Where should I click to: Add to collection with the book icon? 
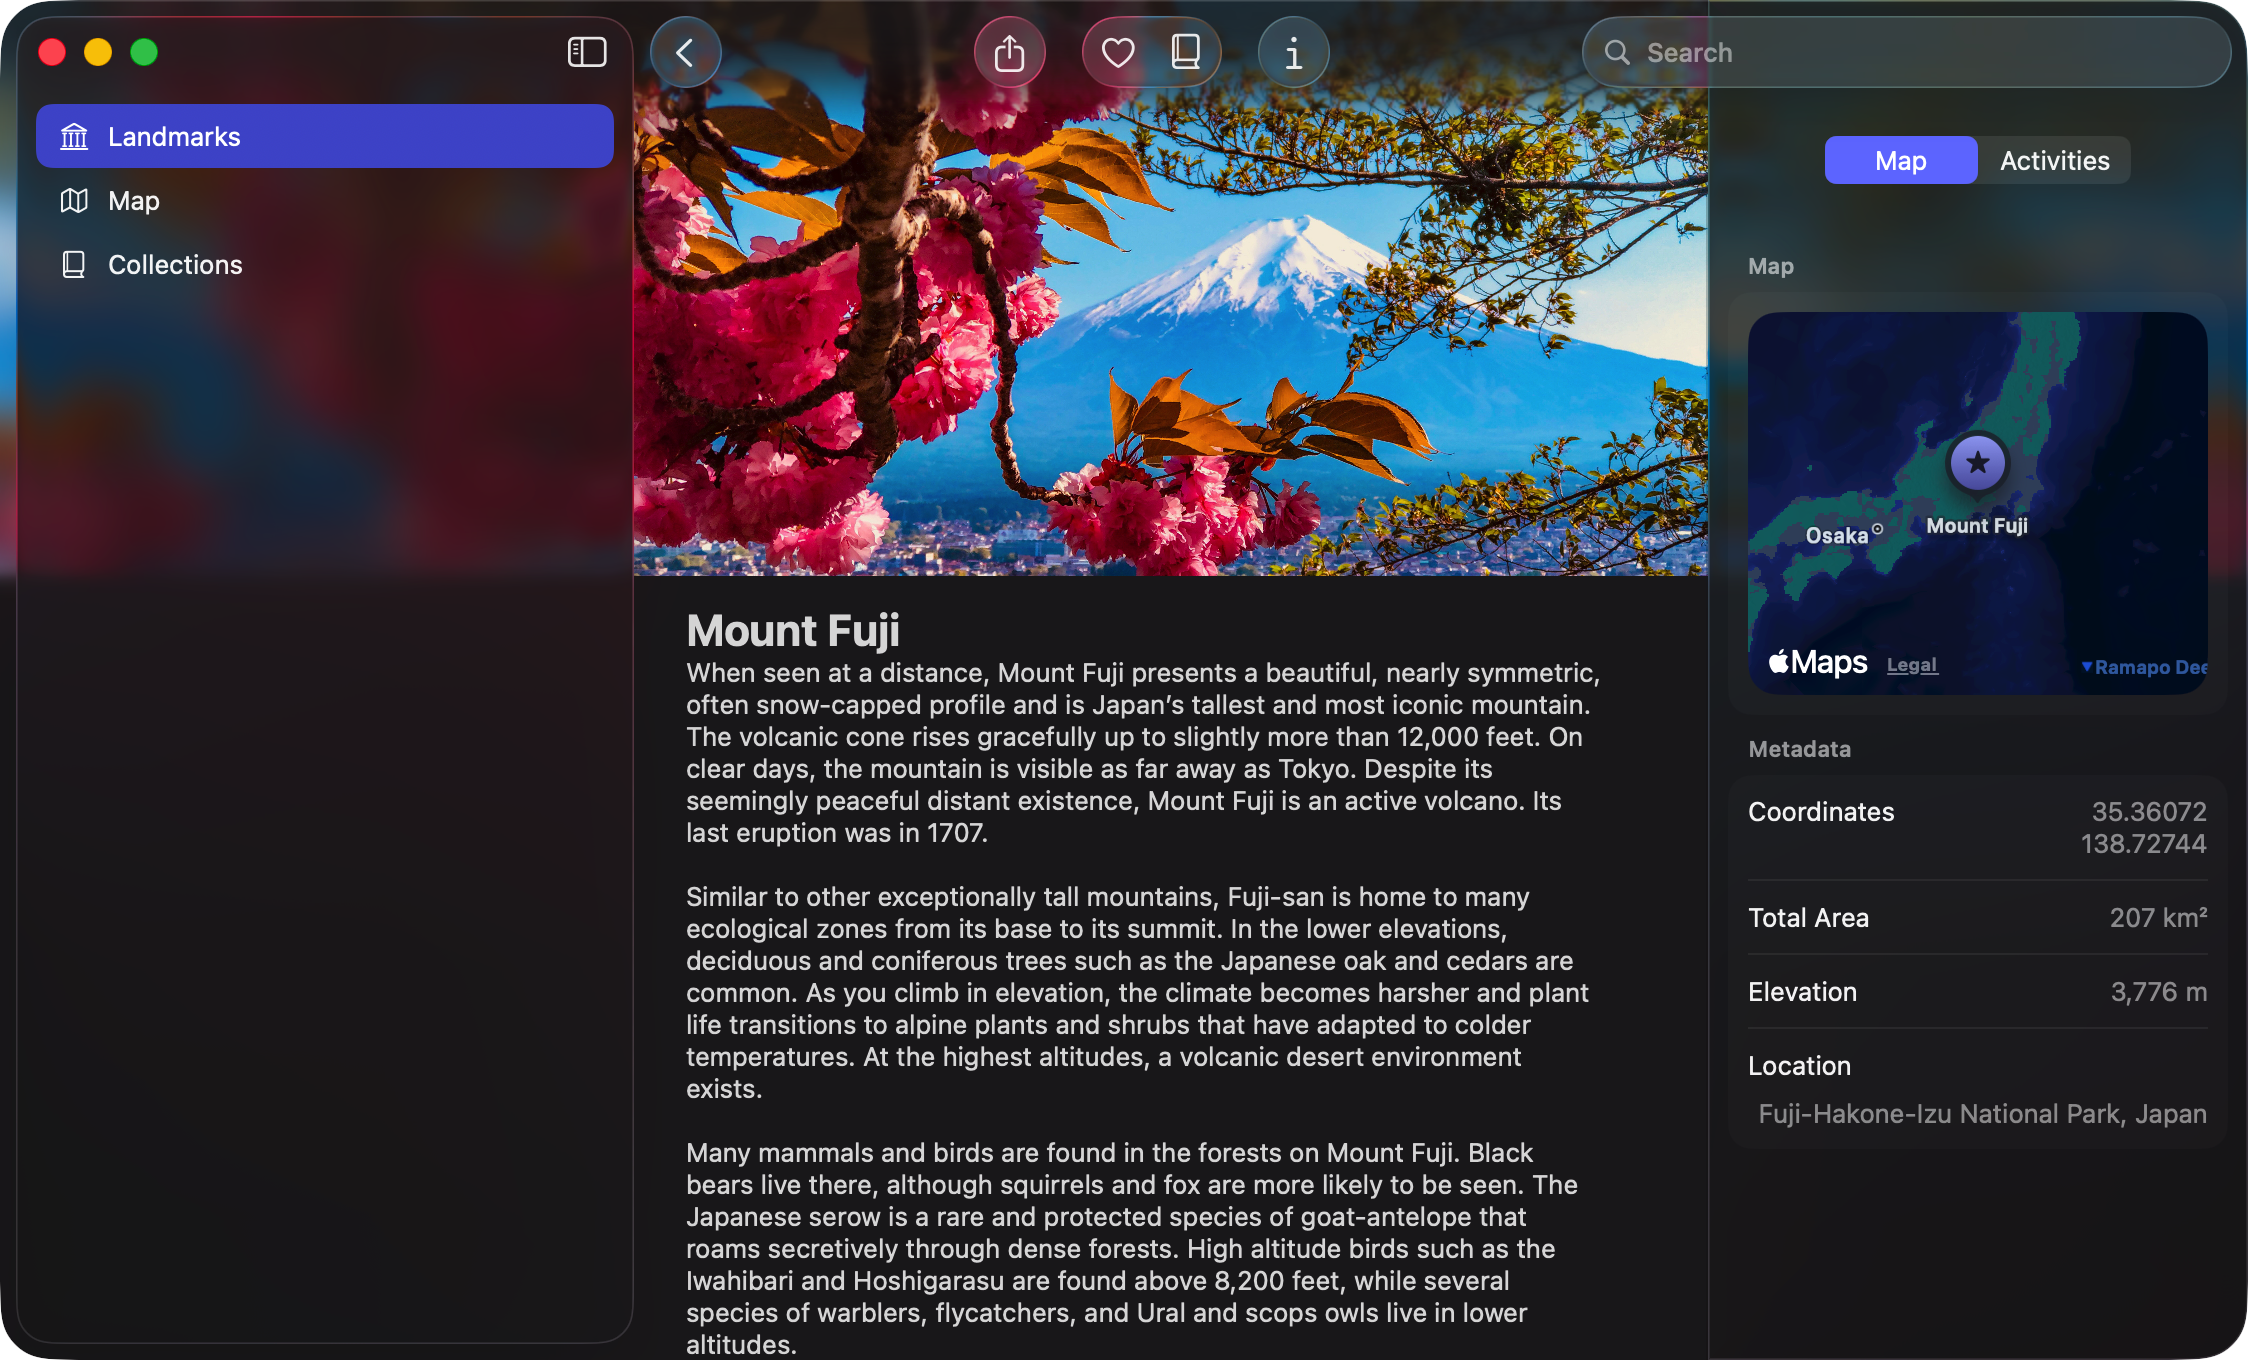(1185, 52)
